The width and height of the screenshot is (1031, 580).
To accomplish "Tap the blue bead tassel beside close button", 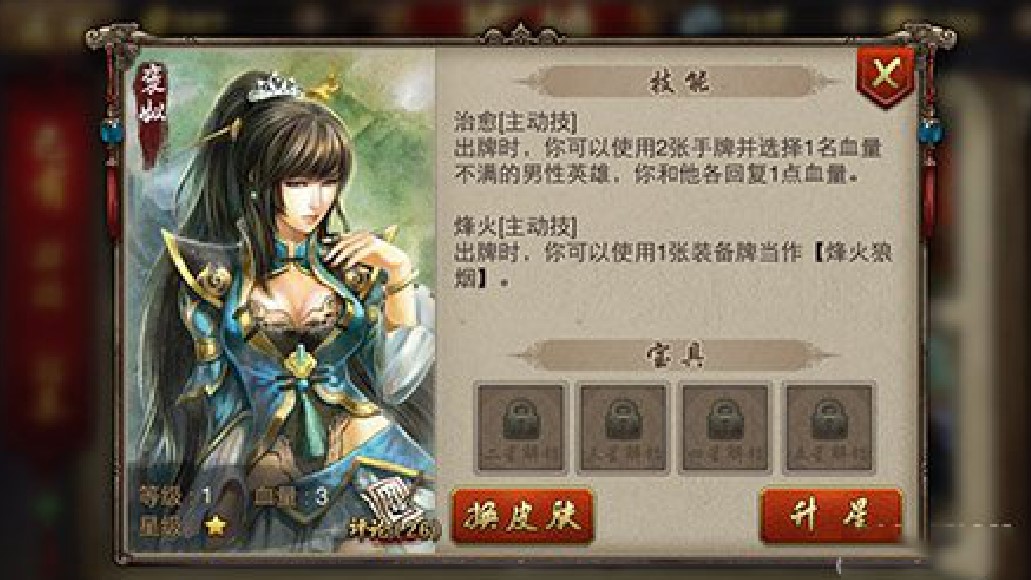I will [929, 132].
